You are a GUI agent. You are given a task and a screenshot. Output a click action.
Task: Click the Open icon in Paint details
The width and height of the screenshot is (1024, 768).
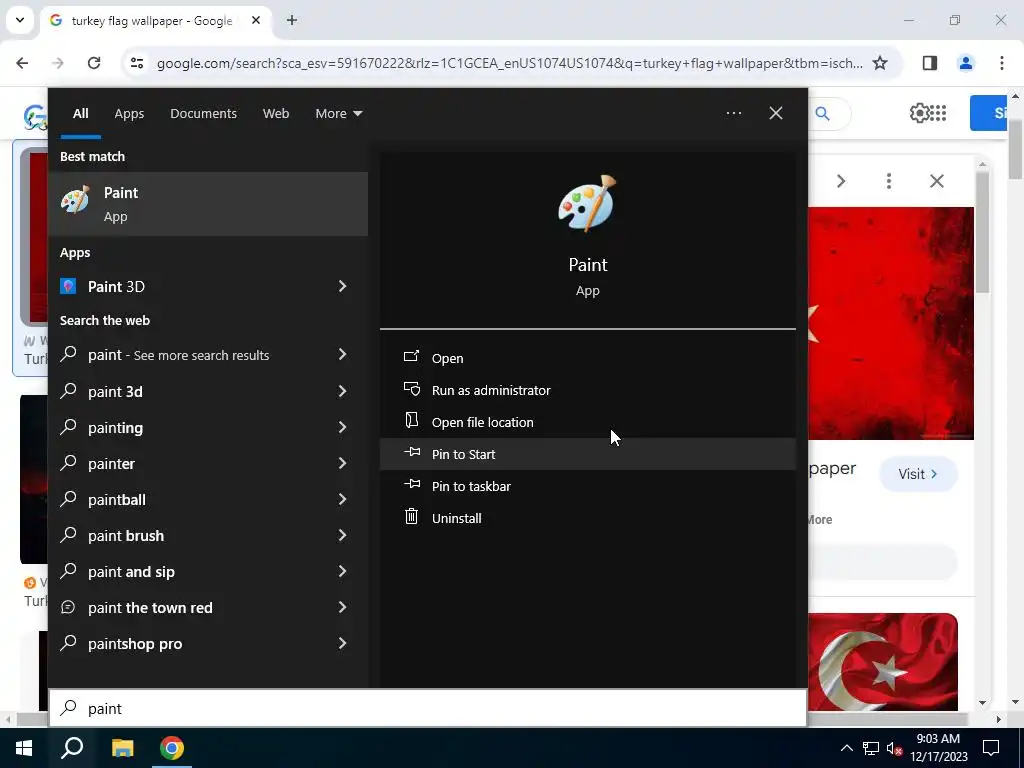tap(411, 357)
